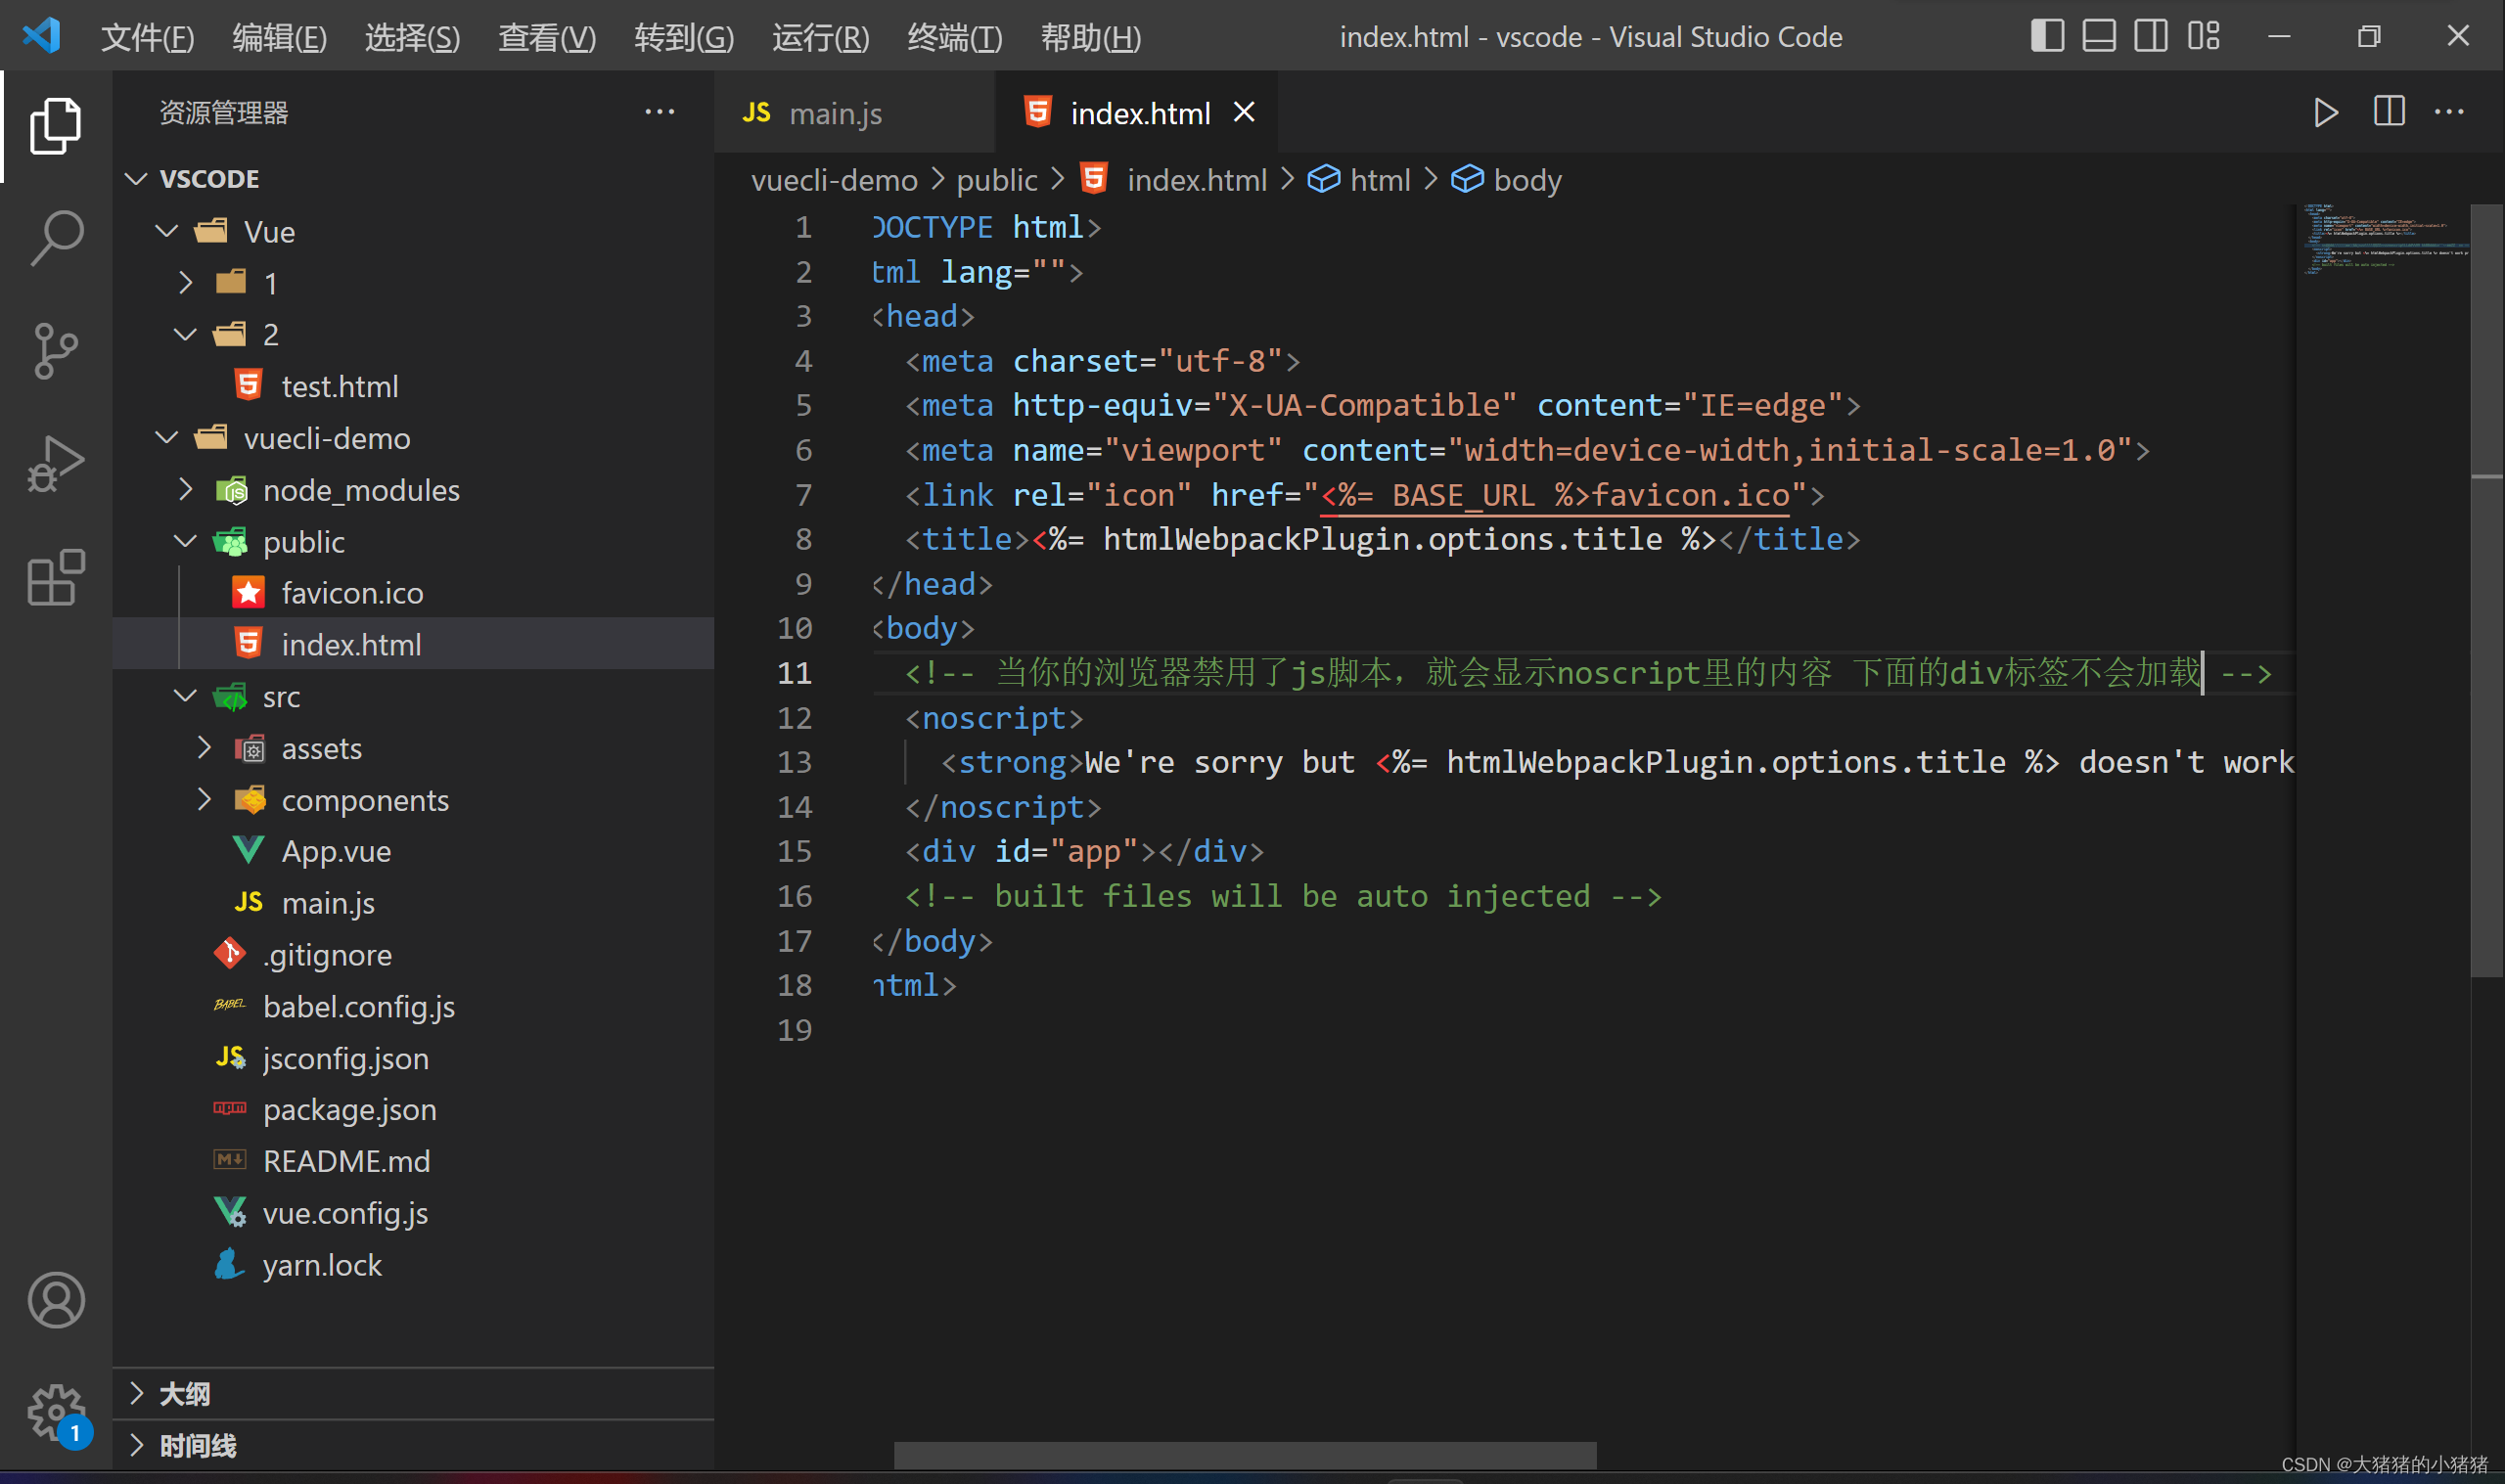Open .gitignore in the file tree
Viewport: 2505px width, 1484px height.
[414, 955]
